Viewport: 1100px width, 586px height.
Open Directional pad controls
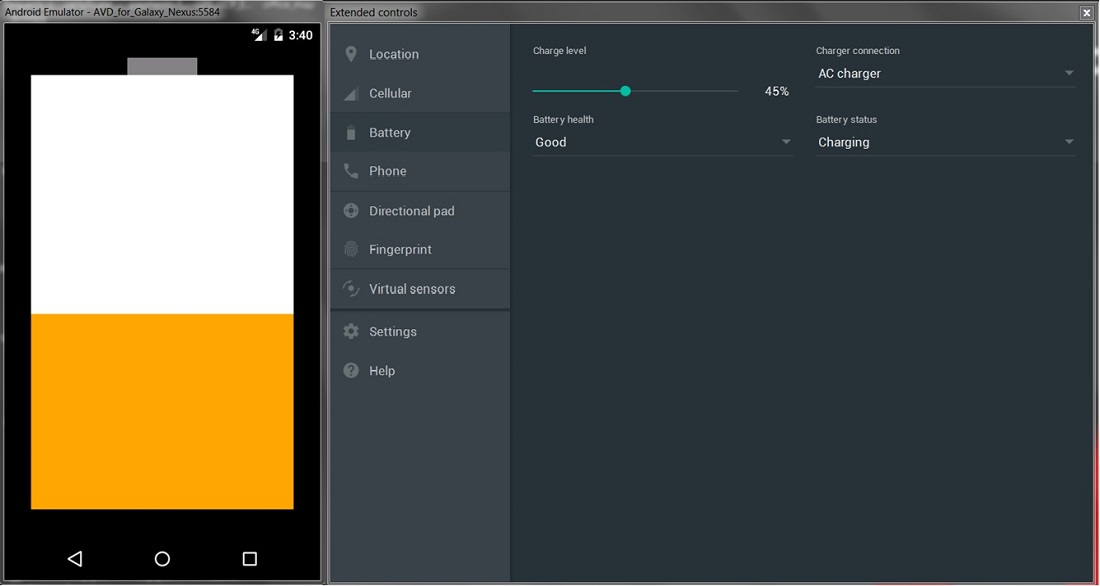(351, 210)
